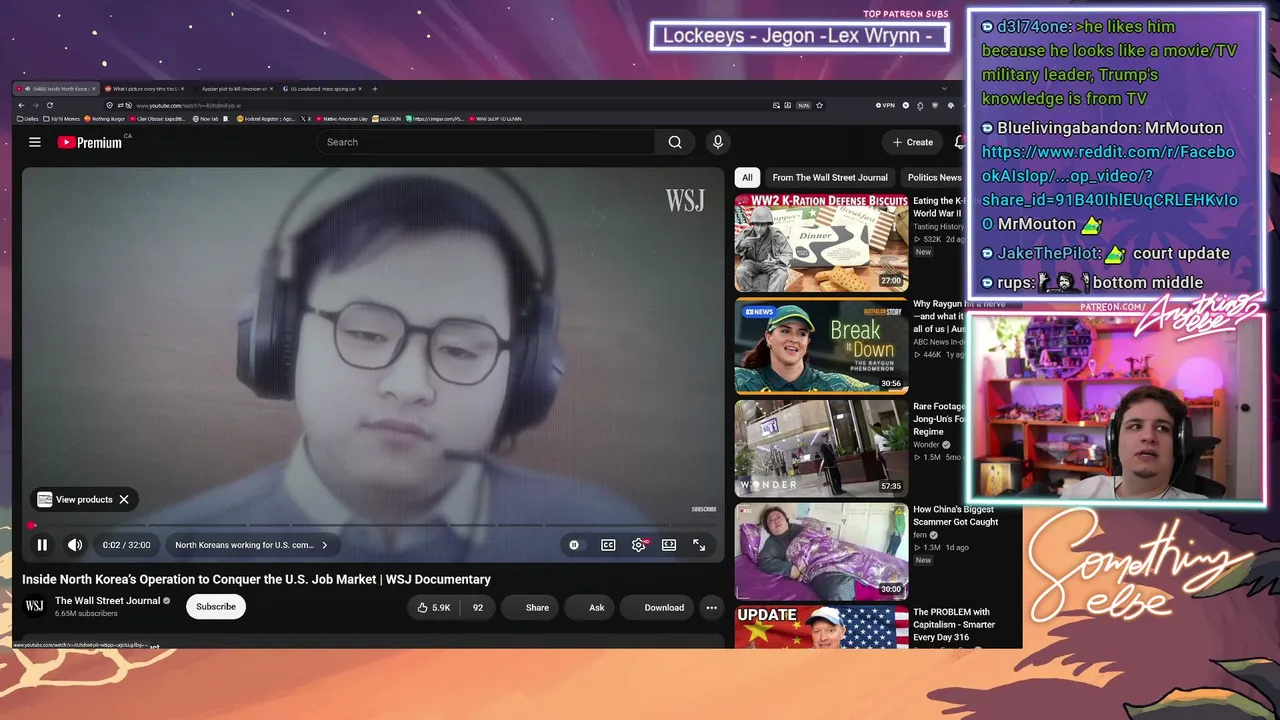Switch to the North Korea browser tab
This screenshot has height=720, width=1280.
[58, 89]
